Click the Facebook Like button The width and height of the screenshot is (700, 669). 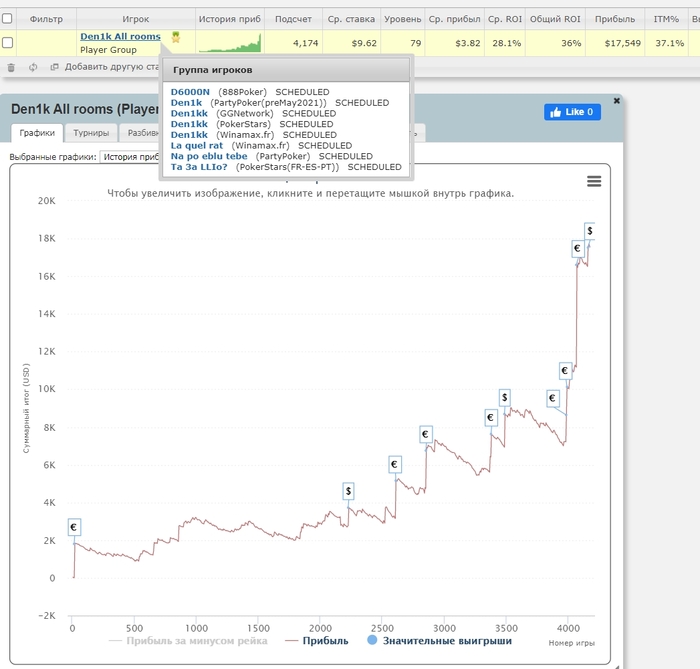click(x=572, y=112)
